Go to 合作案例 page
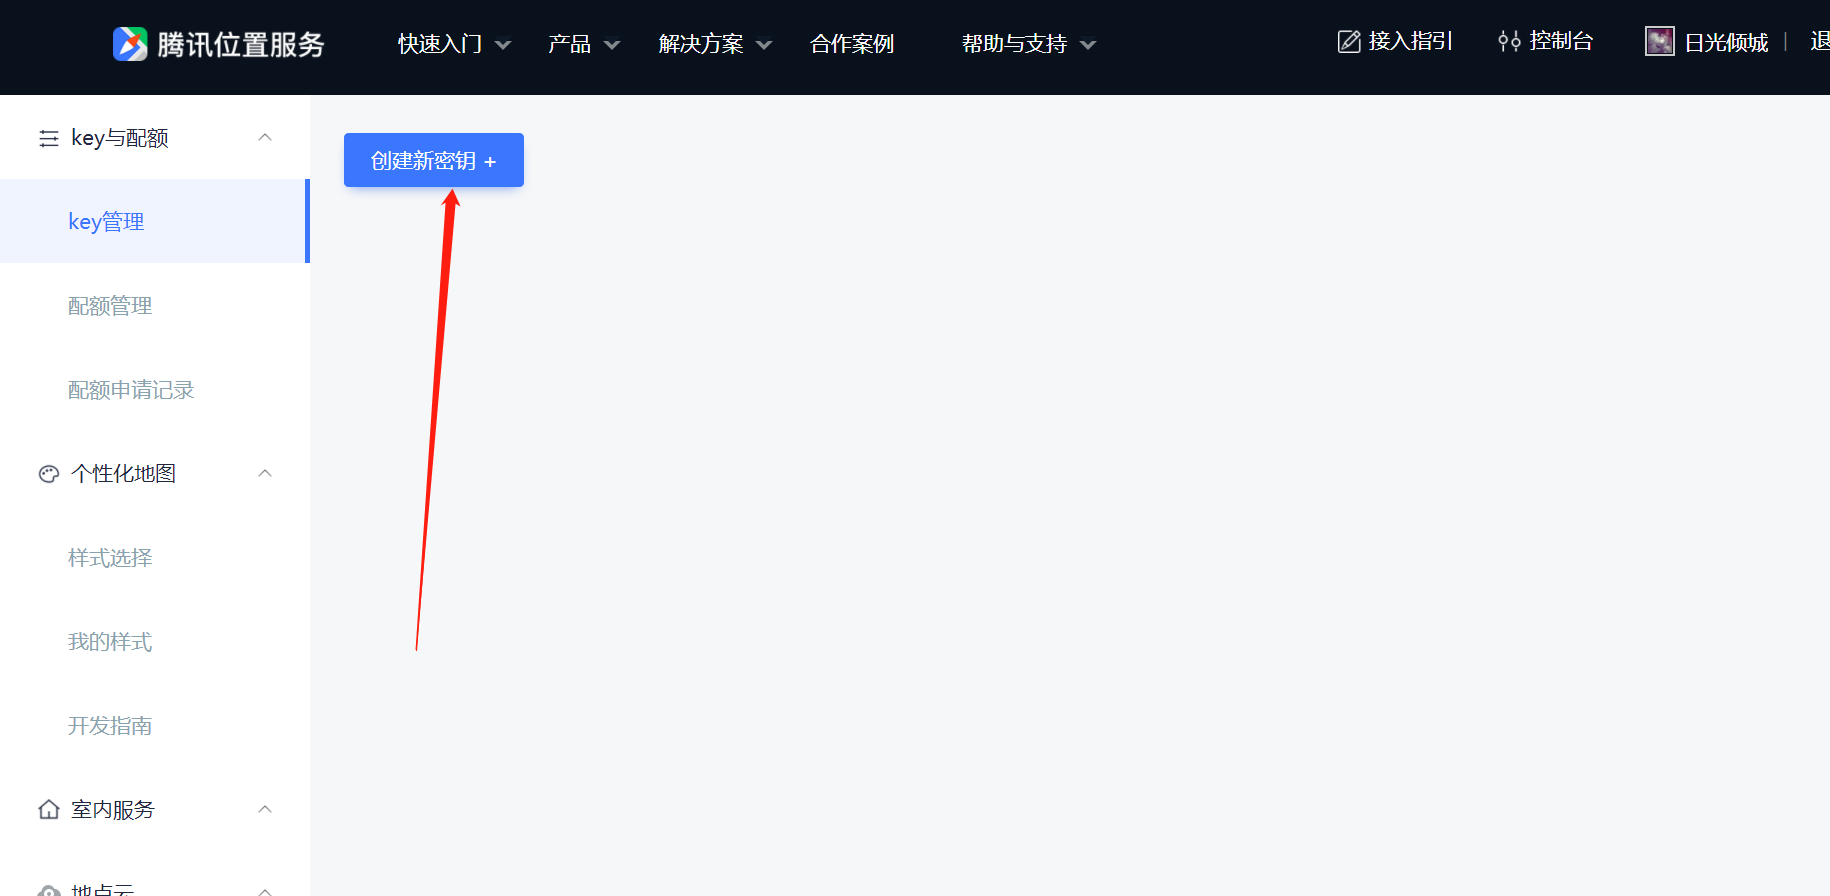This screenshot has height=896, width=1830. 852,44
